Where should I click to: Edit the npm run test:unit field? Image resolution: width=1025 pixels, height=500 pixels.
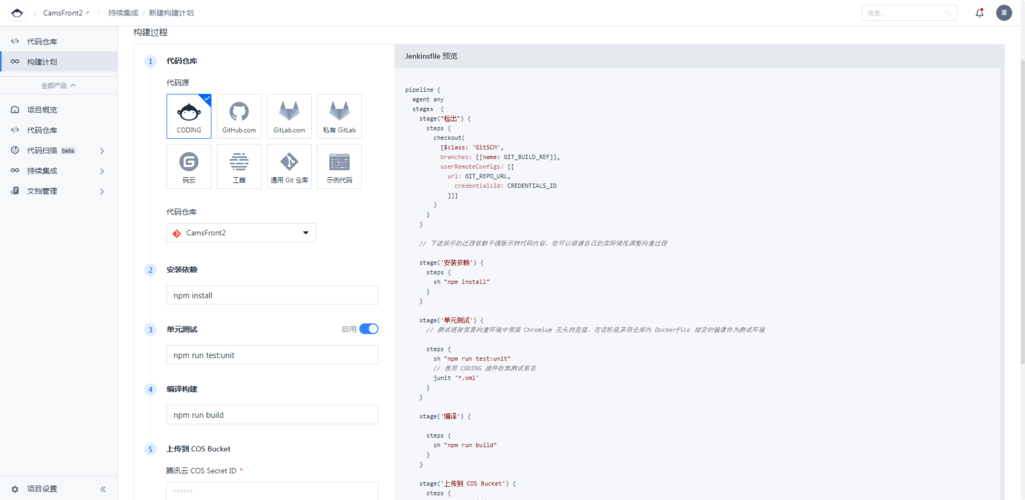pos(273,355)
